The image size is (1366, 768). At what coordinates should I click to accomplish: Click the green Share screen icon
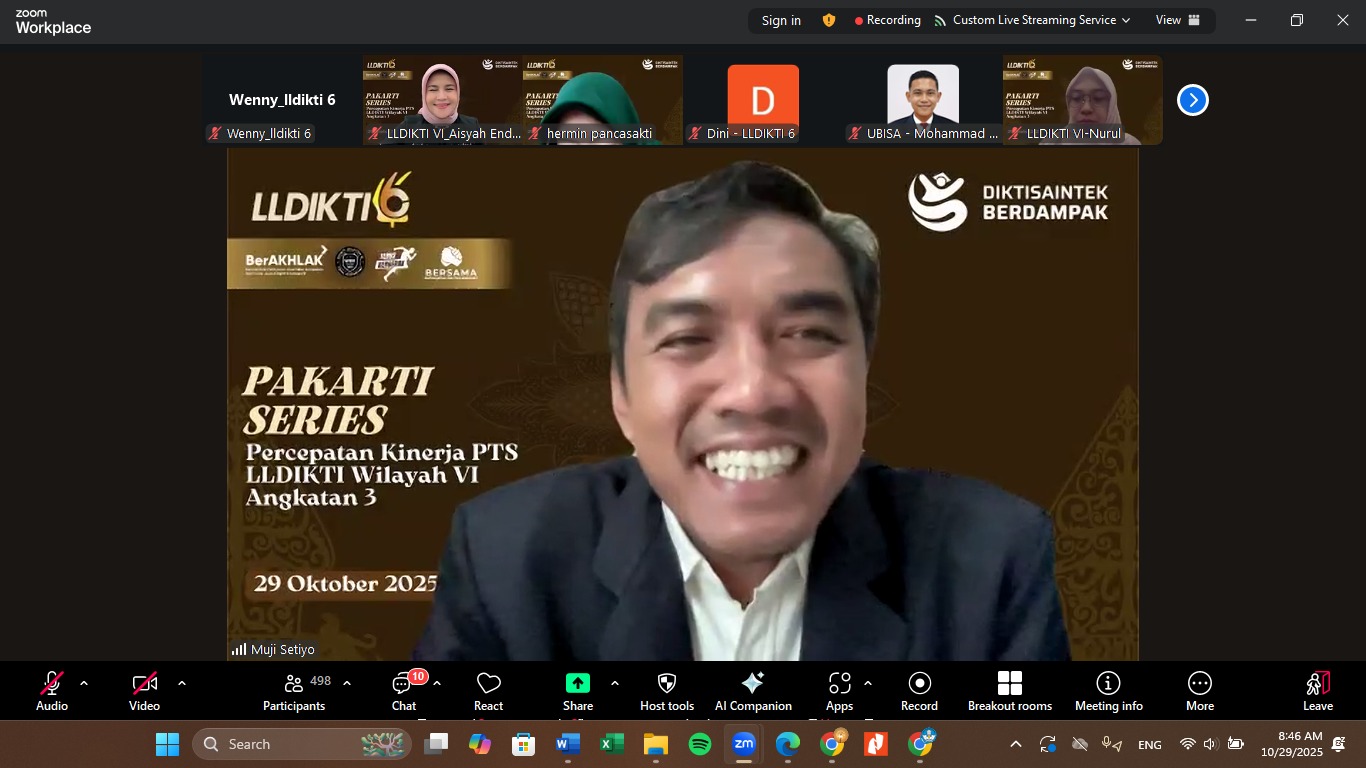578,683
